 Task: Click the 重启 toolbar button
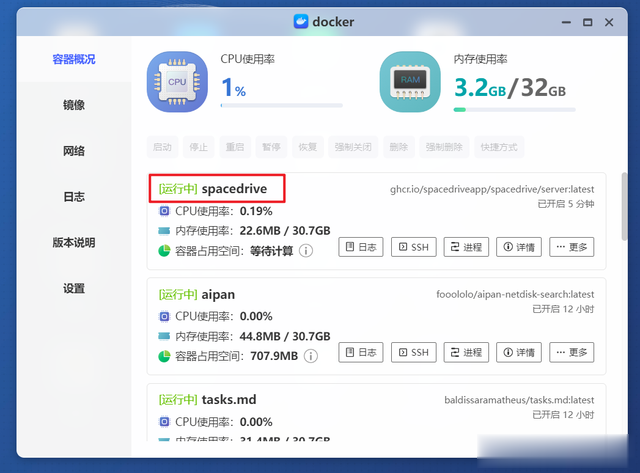point(235,147)
